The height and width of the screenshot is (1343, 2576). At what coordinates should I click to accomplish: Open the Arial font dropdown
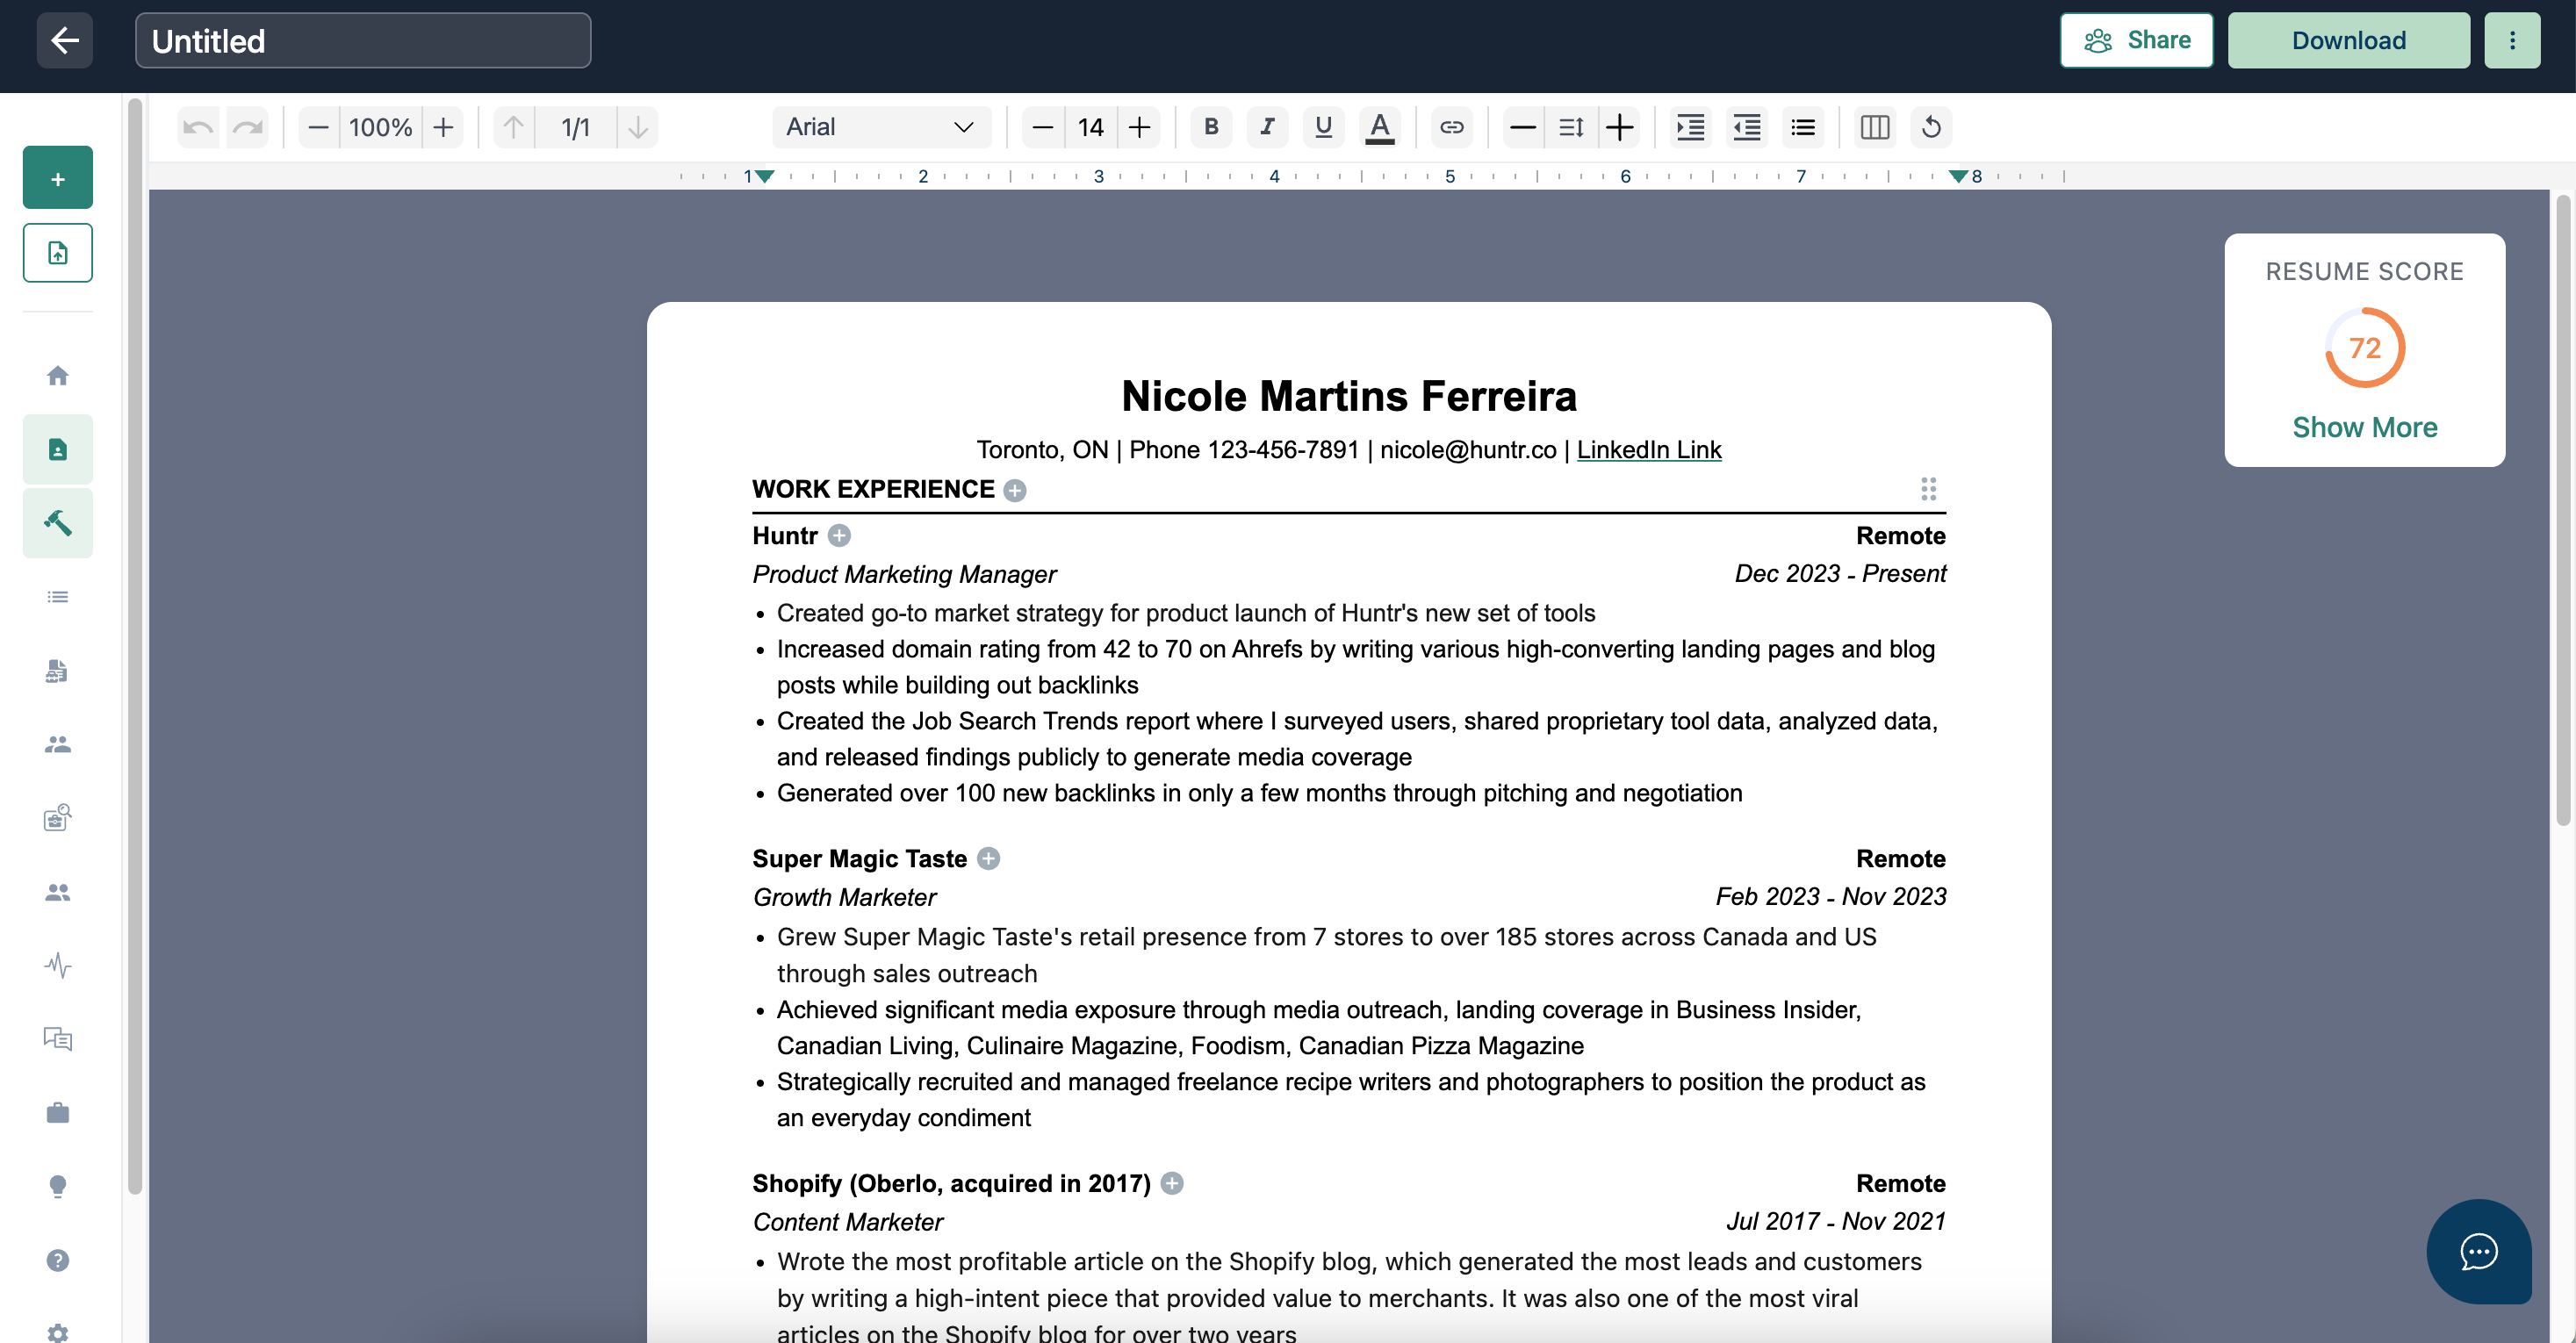coord(880,127)
